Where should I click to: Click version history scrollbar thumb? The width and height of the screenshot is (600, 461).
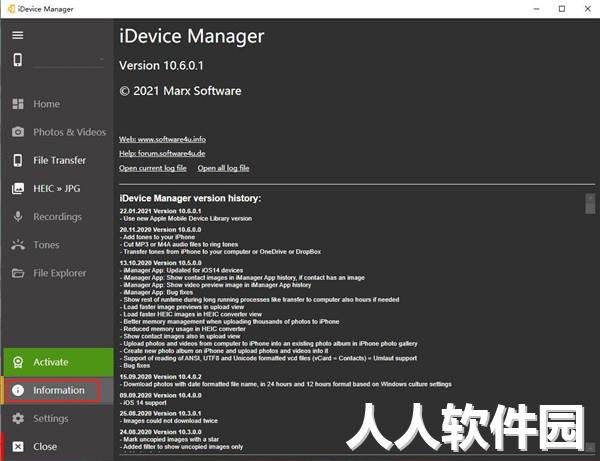point(590,207)
